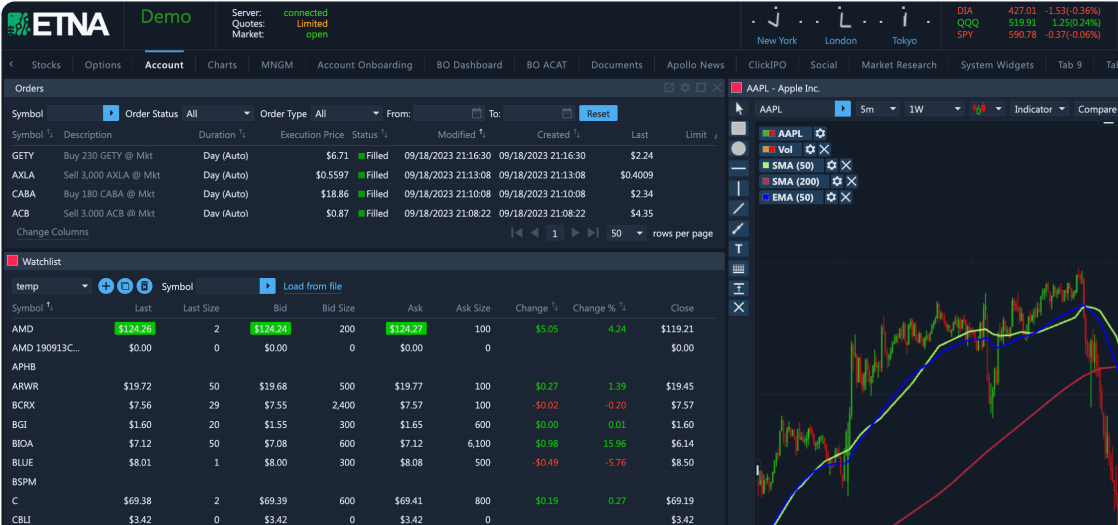Open the rows per page dropdown
This screenshot has height=525, width=1118.
(627, 233)
